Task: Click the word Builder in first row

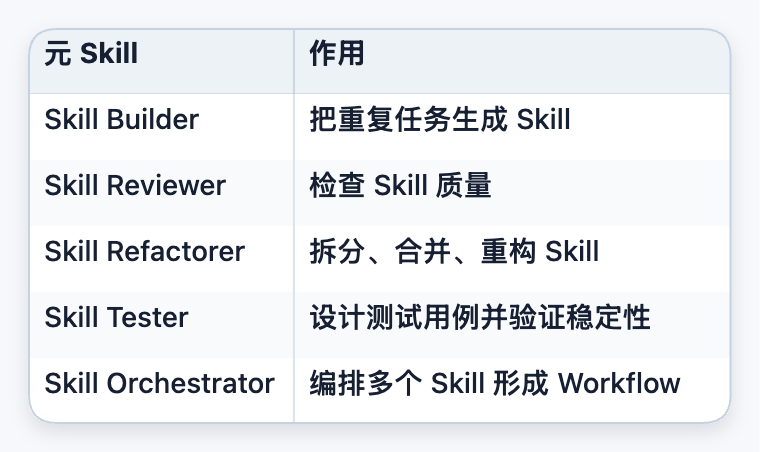Action: pyautogui.click(x=153, y=120)
